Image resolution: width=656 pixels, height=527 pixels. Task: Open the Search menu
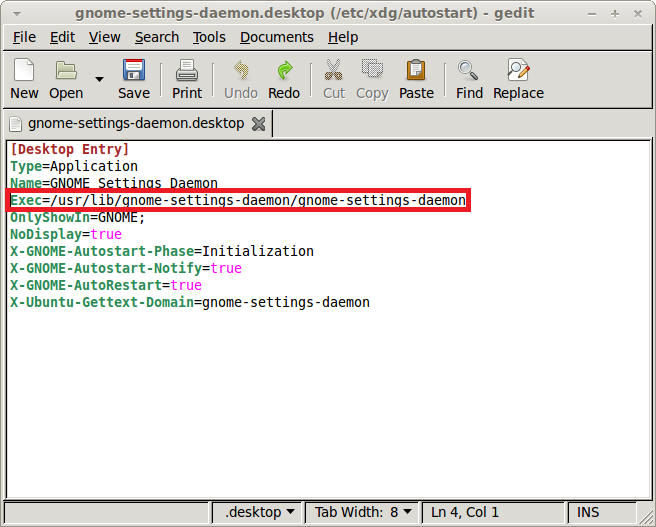pos(157,37)
